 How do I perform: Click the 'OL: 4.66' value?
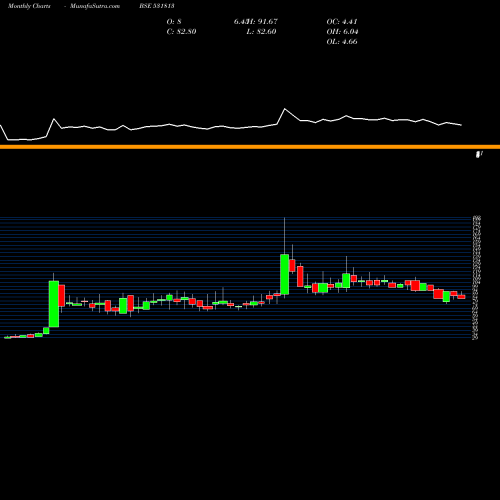pyautogui.click(x=342, y=42)
